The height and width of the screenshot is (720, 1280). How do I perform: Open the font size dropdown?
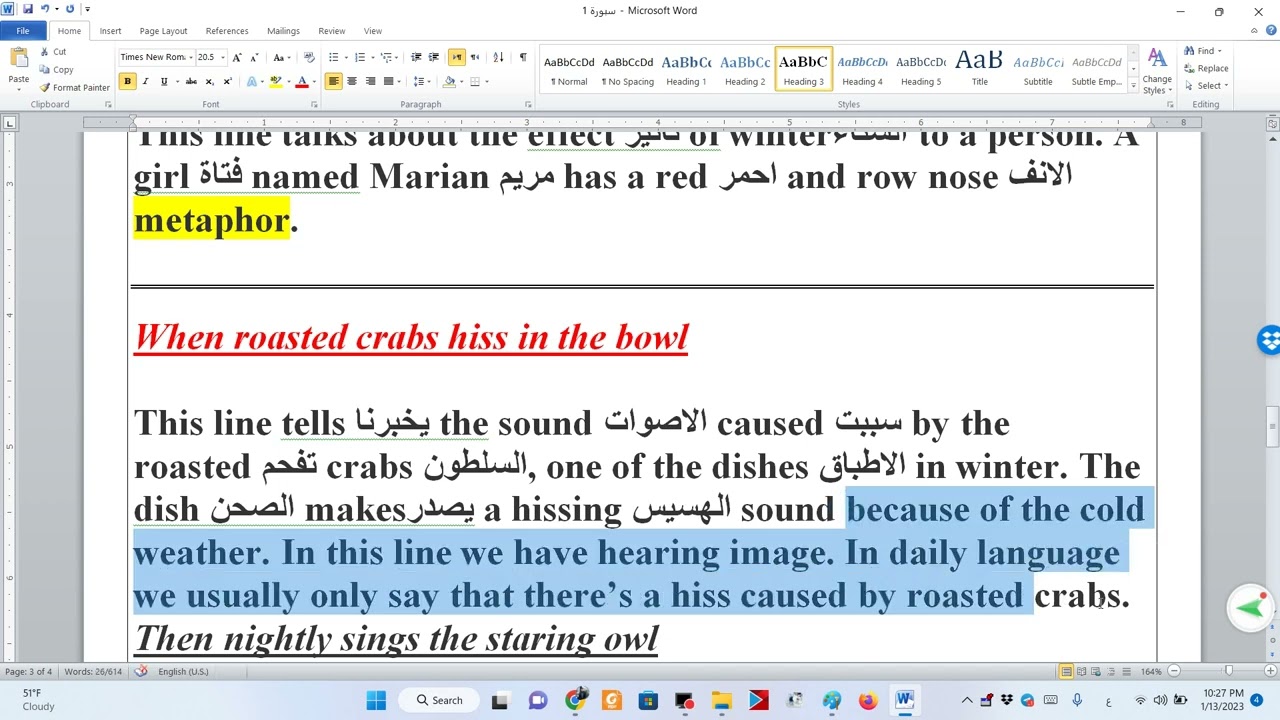click(222, 57)
